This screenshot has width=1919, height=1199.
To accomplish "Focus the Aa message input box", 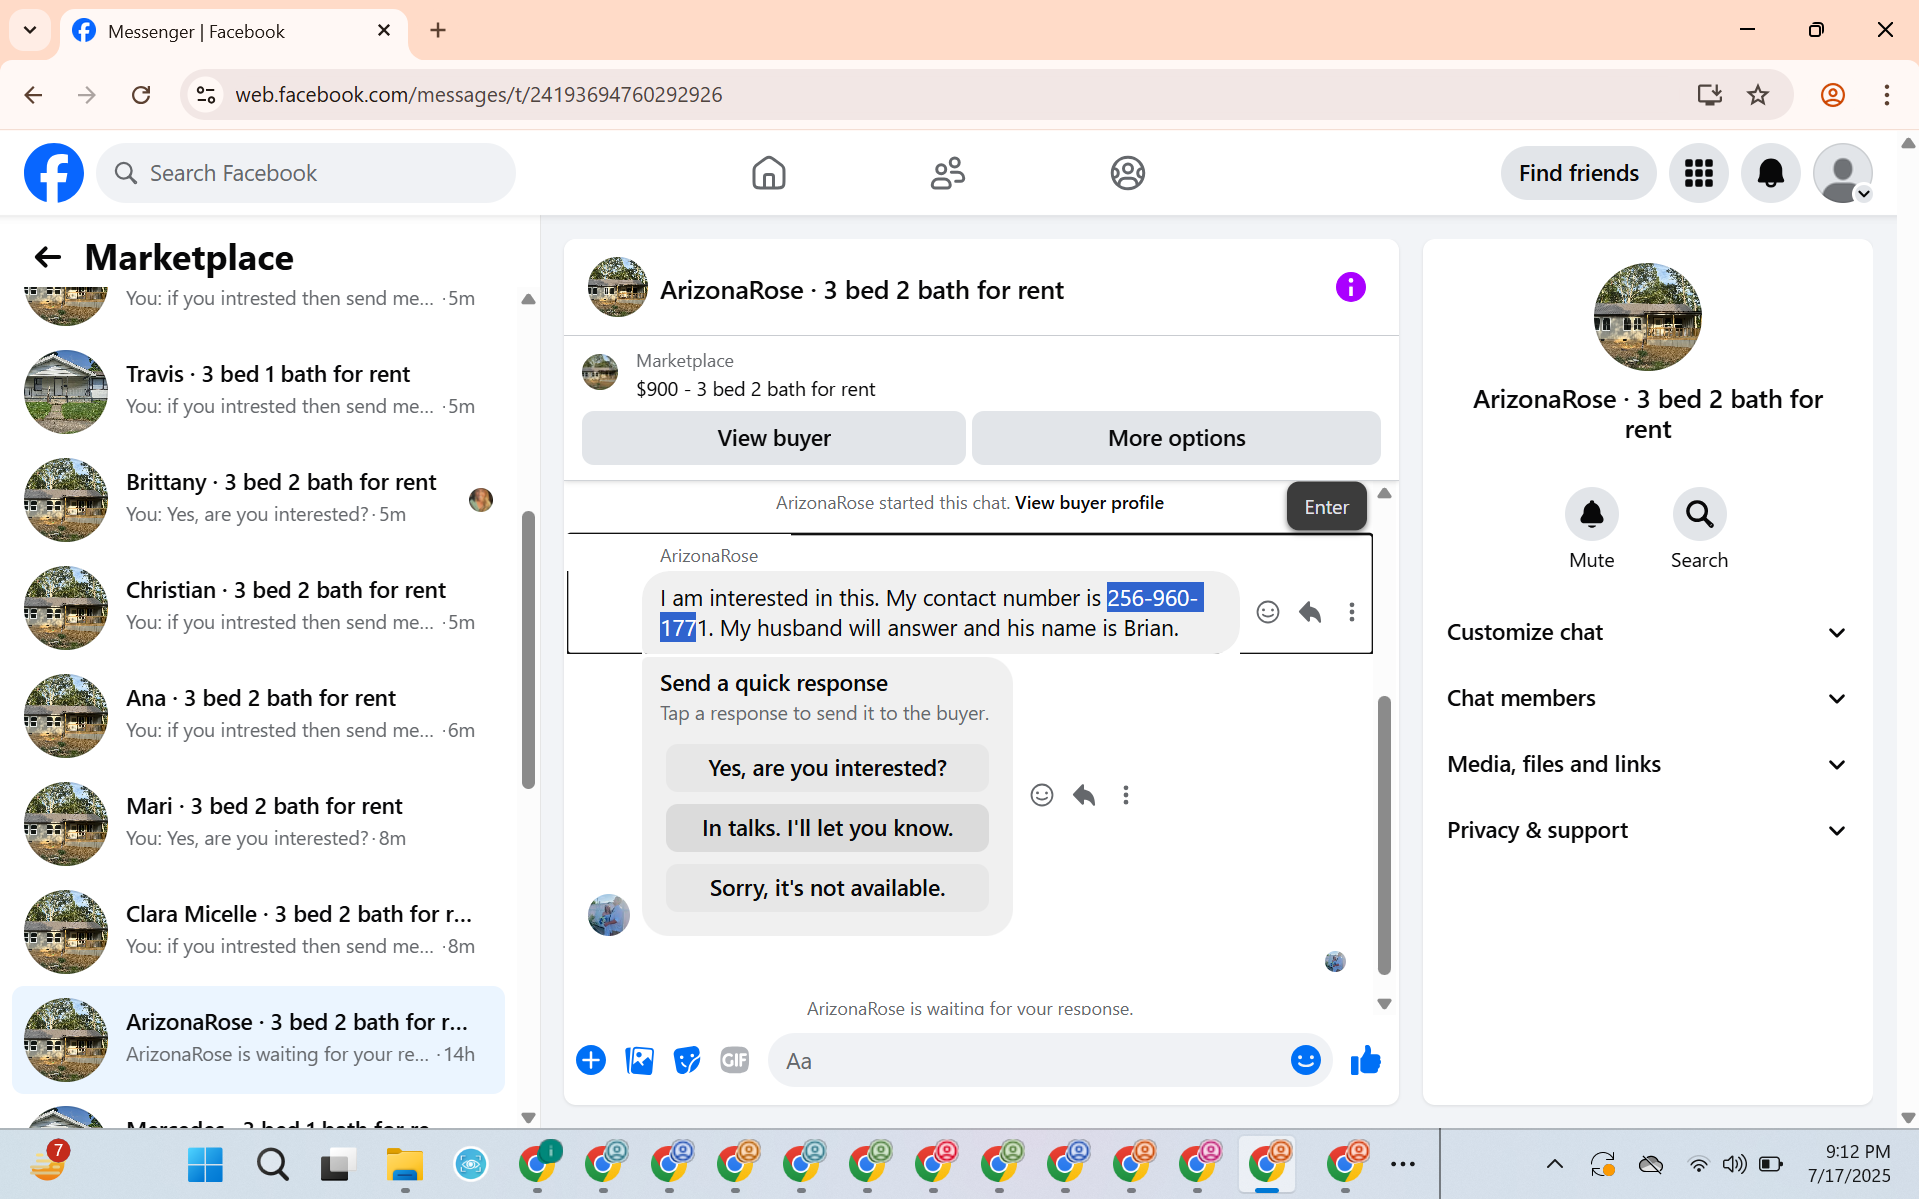I will tap(1030, 1060).
